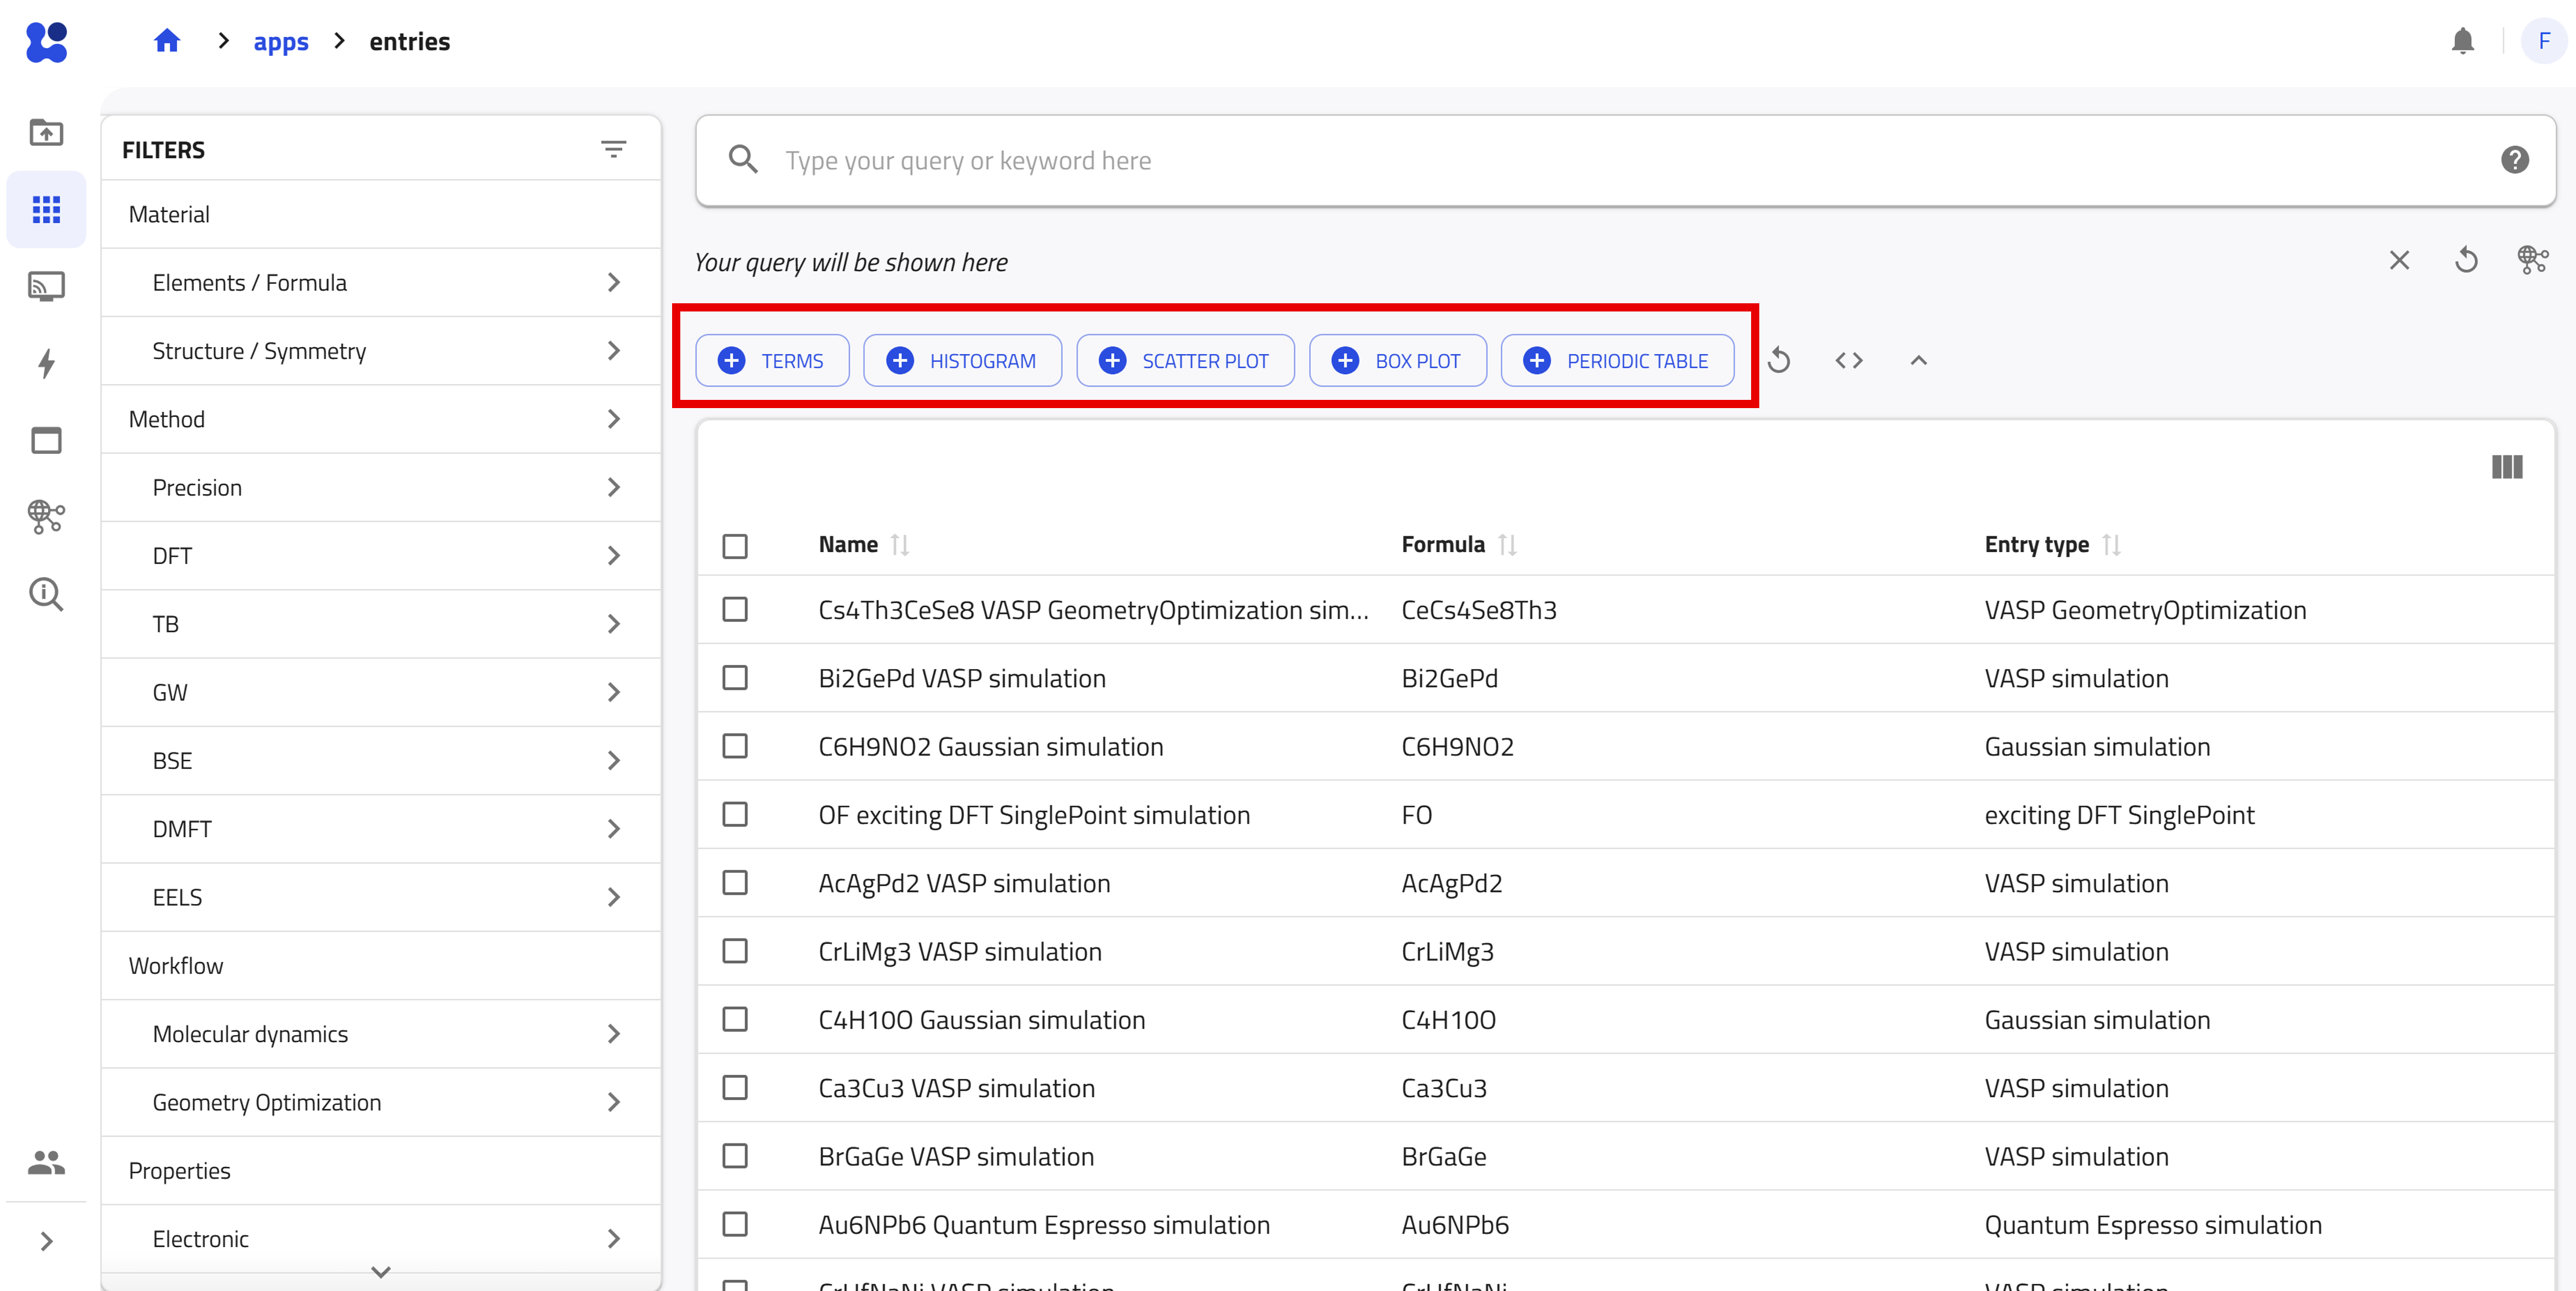Expand the Molecular dynamics filter

click(381, 1034)
